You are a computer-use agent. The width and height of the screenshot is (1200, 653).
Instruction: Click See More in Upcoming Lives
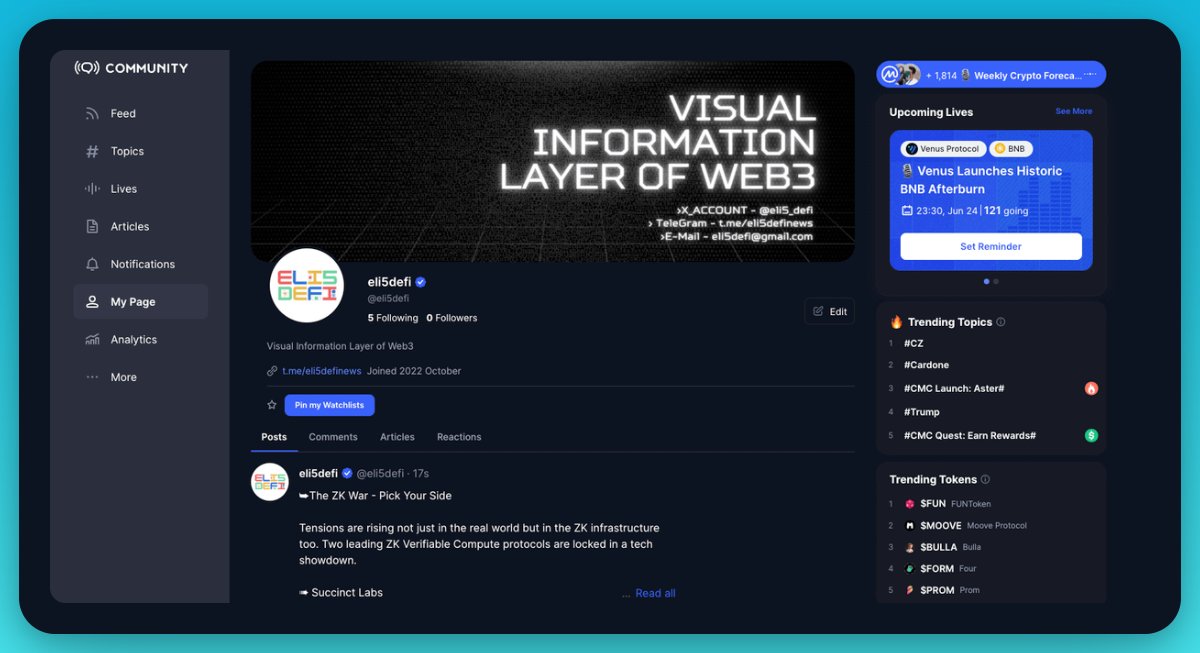point(1074,111)
